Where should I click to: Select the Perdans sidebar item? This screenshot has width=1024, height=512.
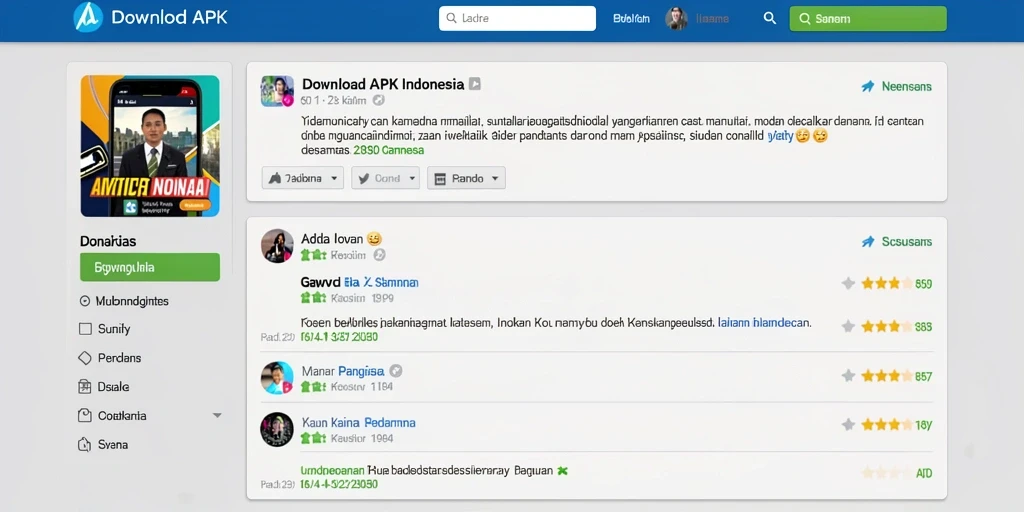tap(109, 358)
